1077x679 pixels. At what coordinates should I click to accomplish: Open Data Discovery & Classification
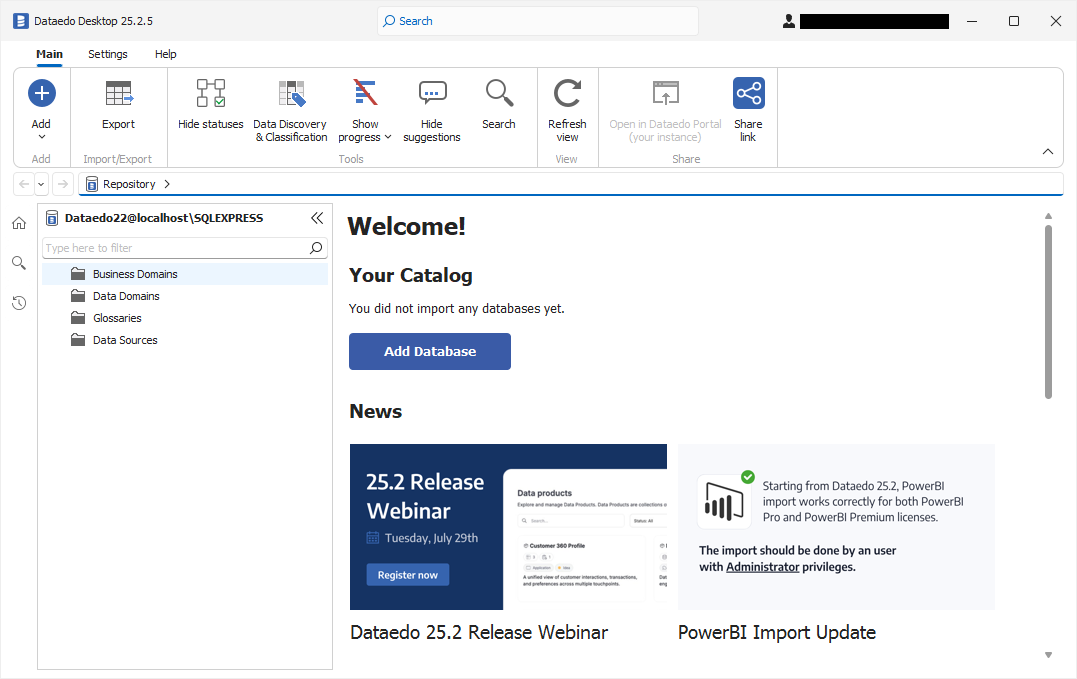coord(291,111)
